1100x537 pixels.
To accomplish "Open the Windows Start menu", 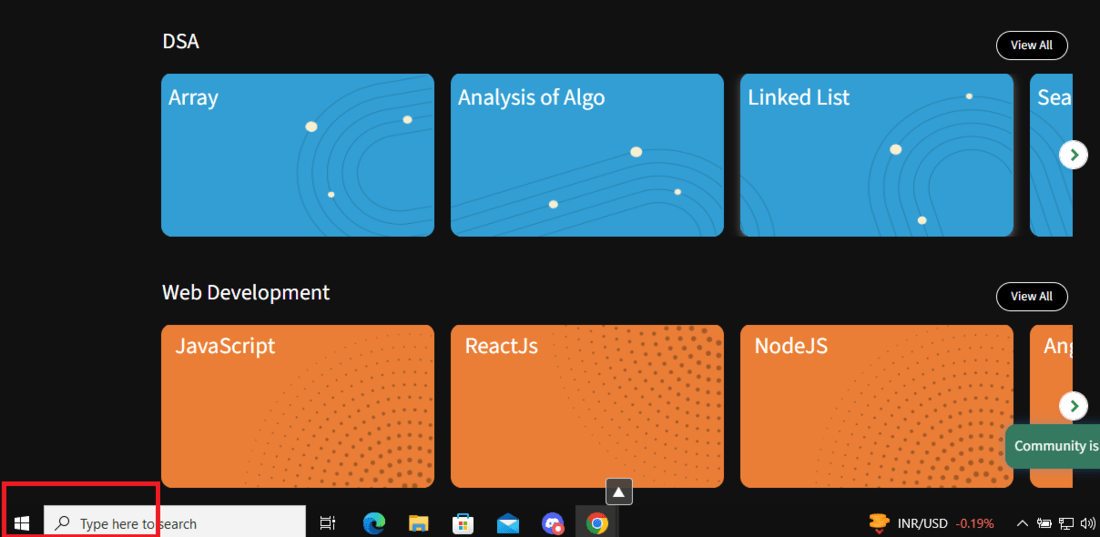I will [21, 523].
